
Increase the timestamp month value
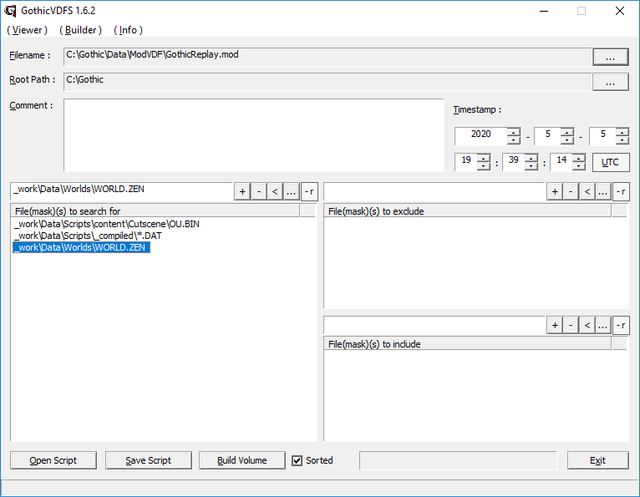[x=567, y=131]
